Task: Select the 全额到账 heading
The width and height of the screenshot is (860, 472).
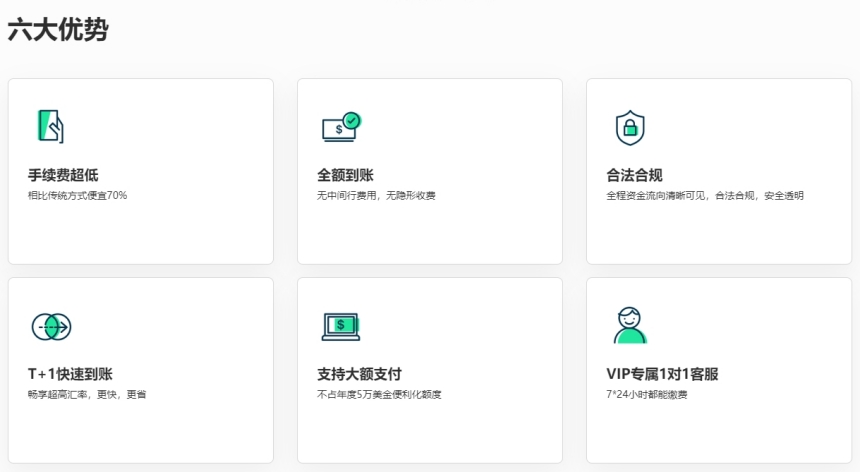Action: (x=345, y=175)
